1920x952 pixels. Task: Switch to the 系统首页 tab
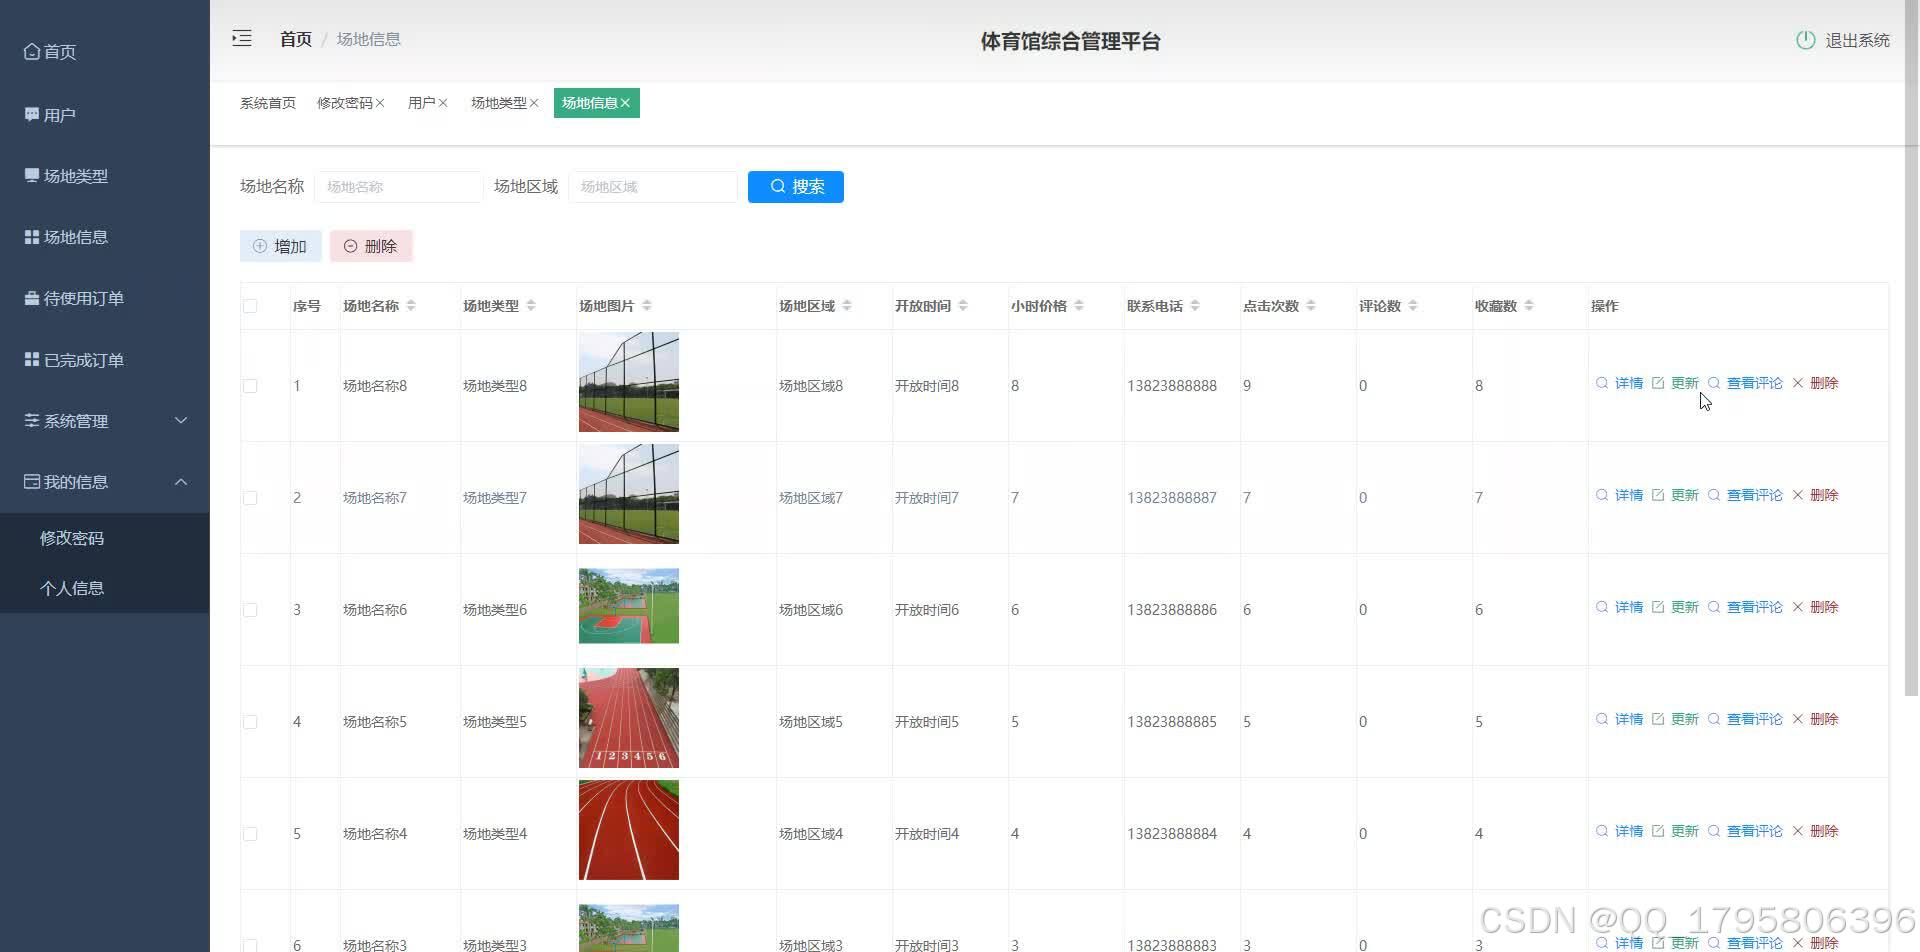(268, 103)
